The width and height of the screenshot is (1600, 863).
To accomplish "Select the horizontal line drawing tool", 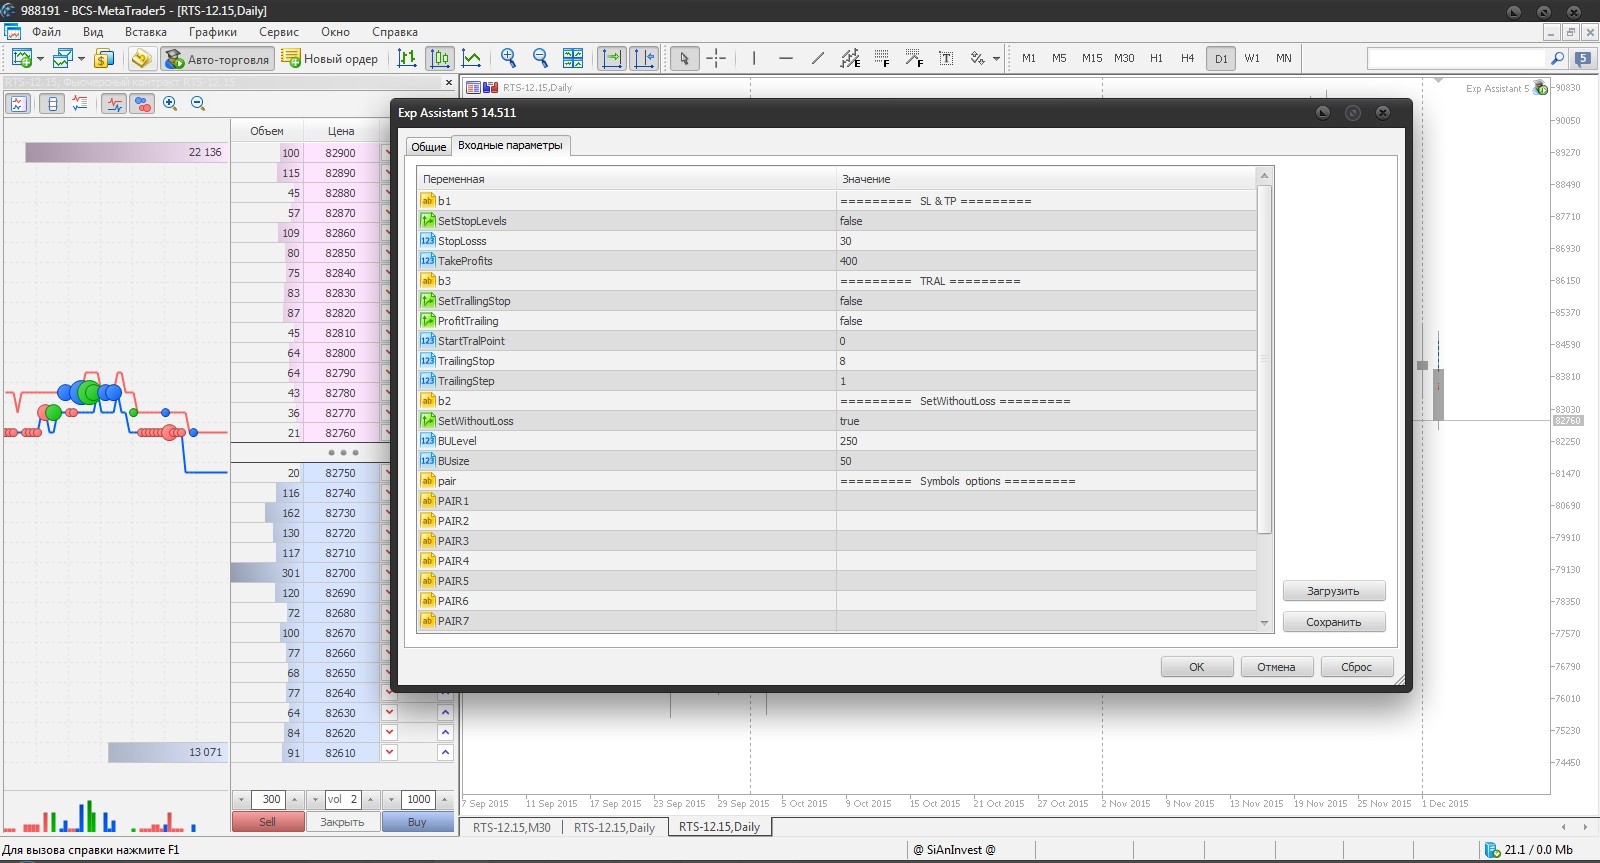I will [786, 58].
